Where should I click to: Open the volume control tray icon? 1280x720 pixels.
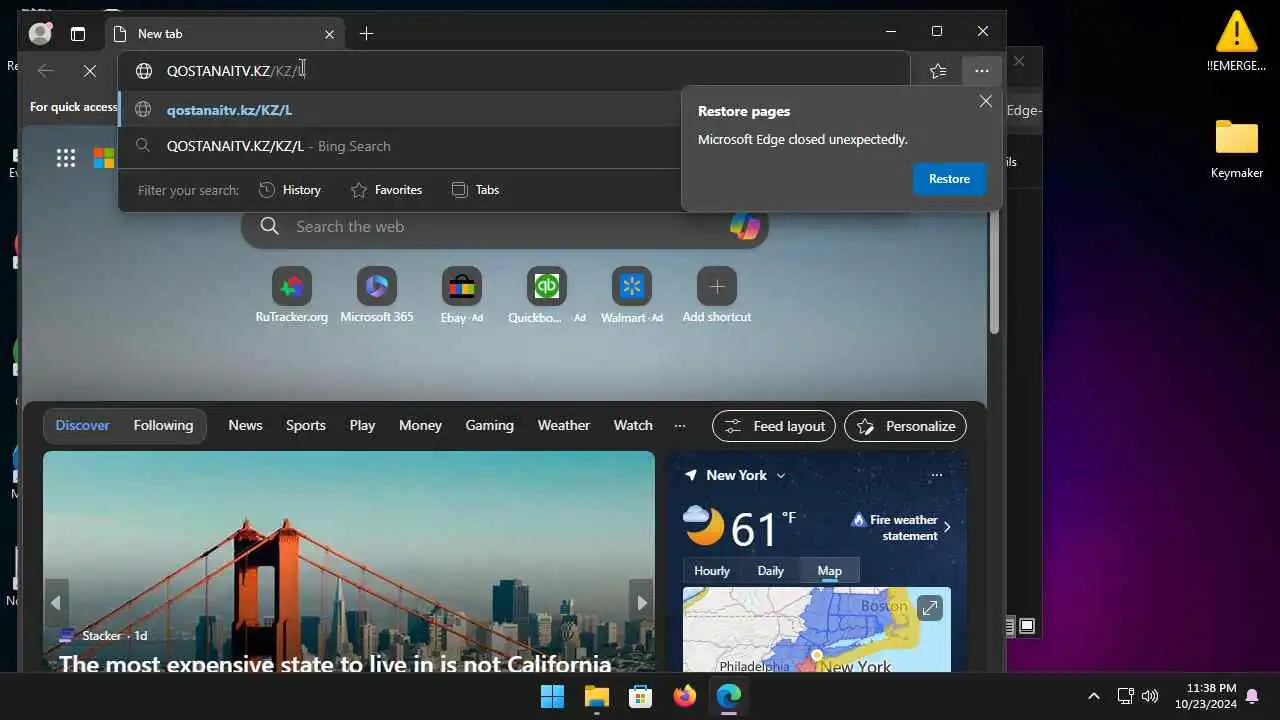pyautogui.click(x=1150, y=696)
